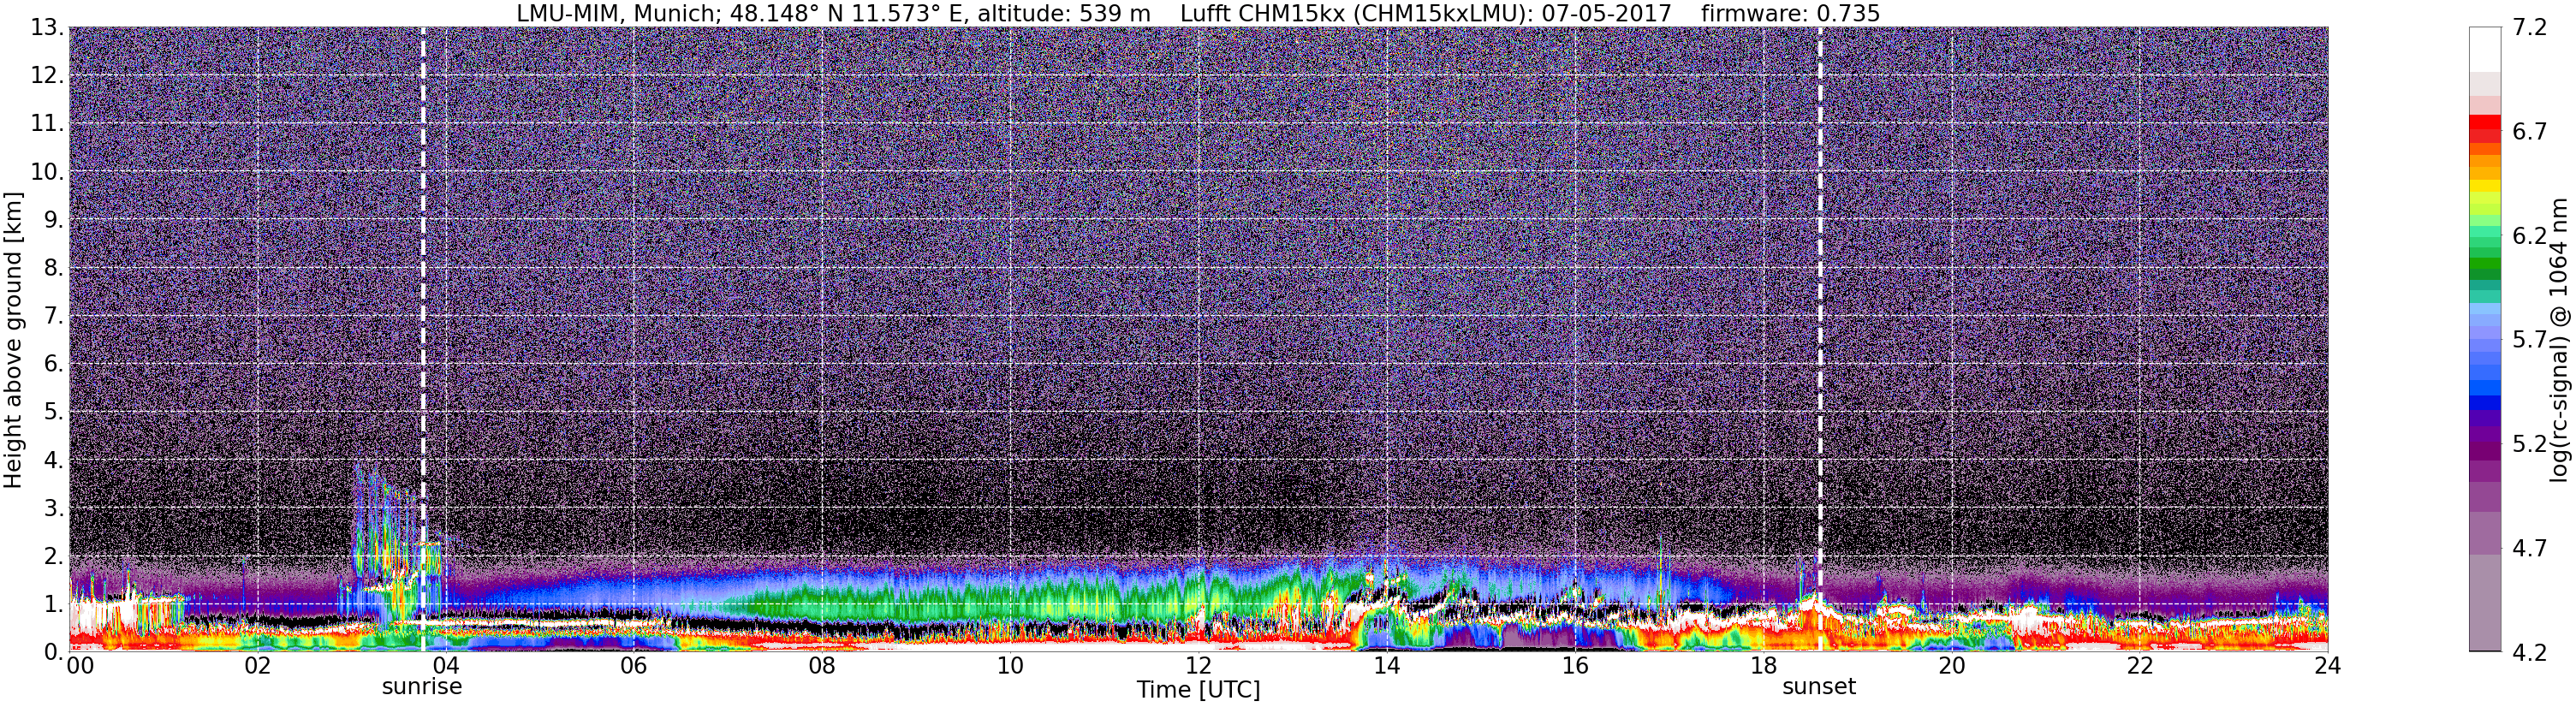Click the 'sunrise' label below the axis
2576x707 pixels.
(422, 687)
